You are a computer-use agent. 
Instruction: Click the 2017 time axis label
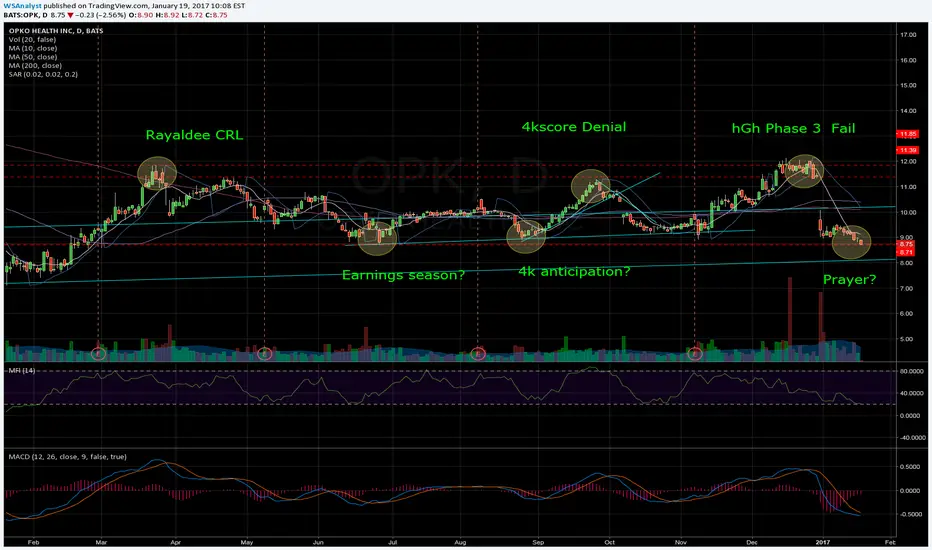pyautogui.click(x=823, y=542)
